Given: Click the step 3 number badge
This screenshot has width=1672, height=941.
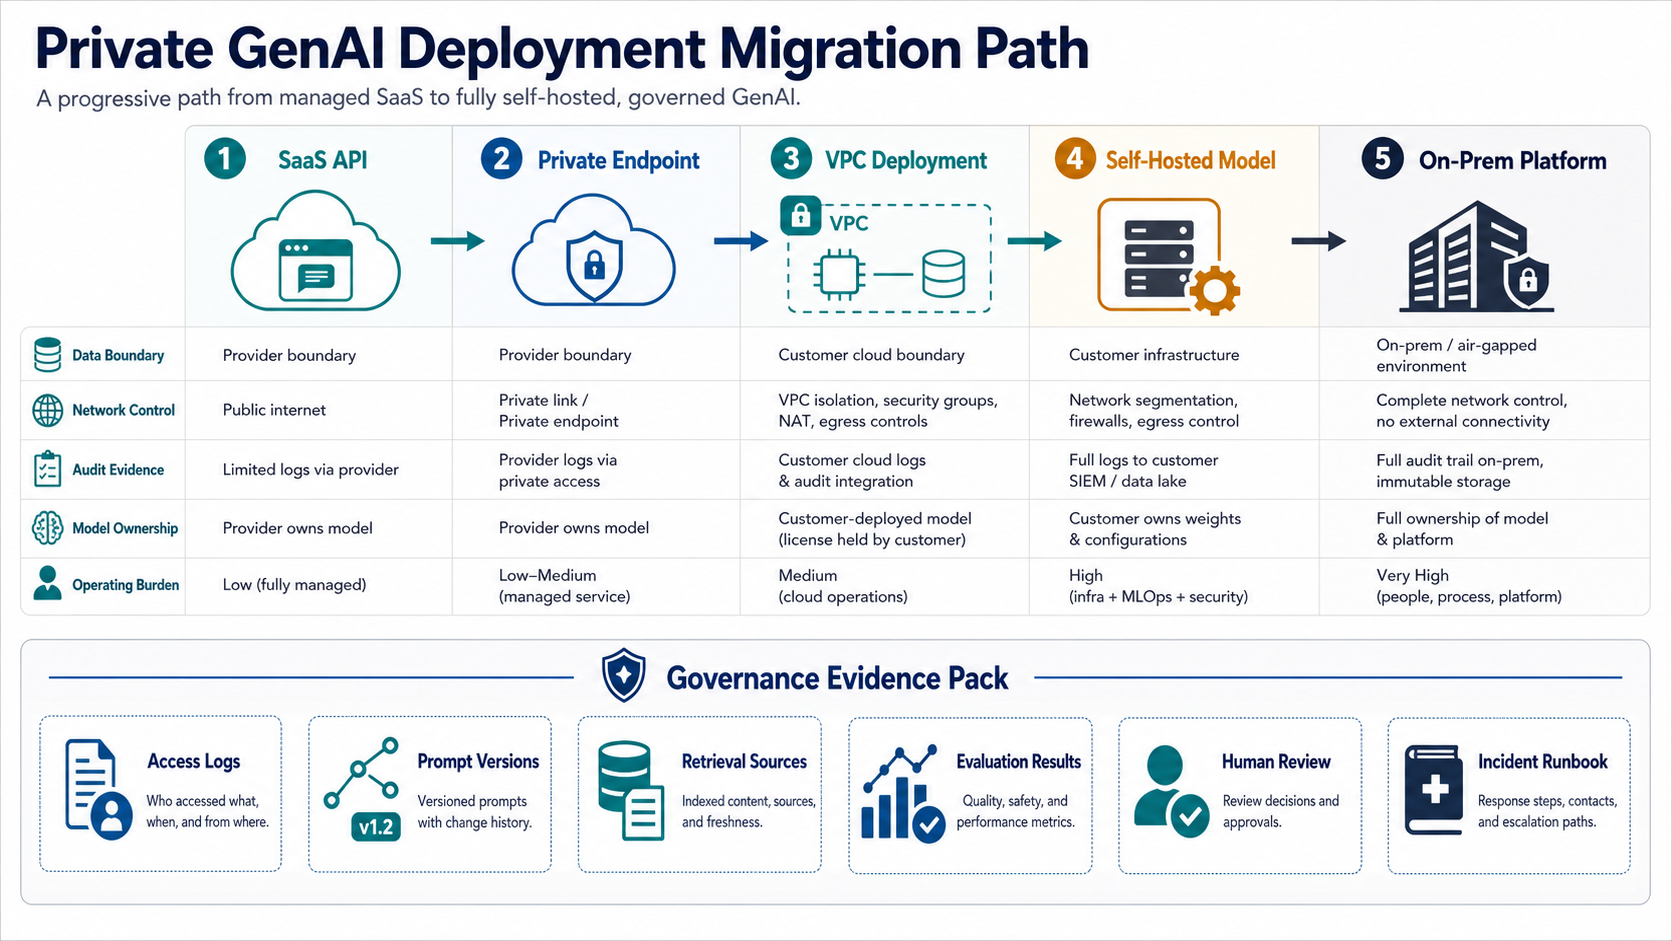Looking at the screenshot, I should tap(791, 159).
